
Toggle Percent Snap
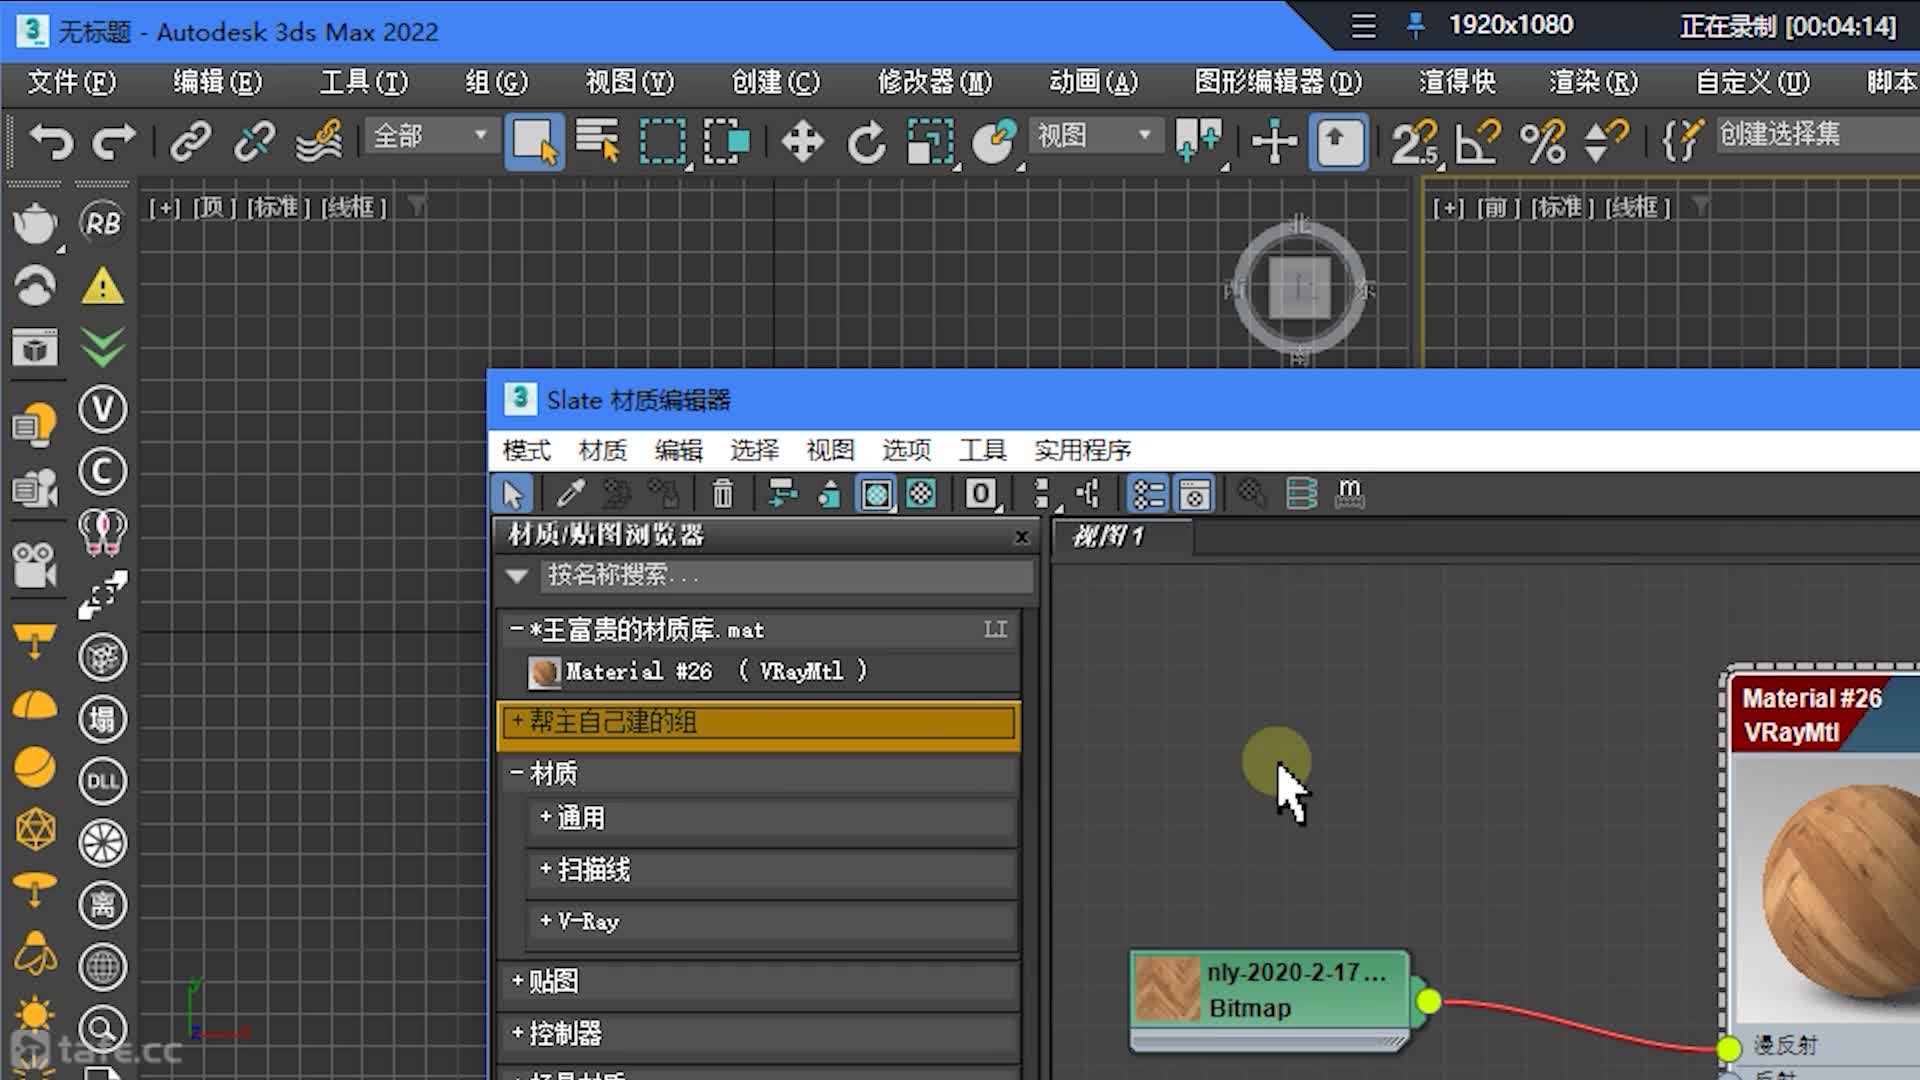(x=1542, y=141)
